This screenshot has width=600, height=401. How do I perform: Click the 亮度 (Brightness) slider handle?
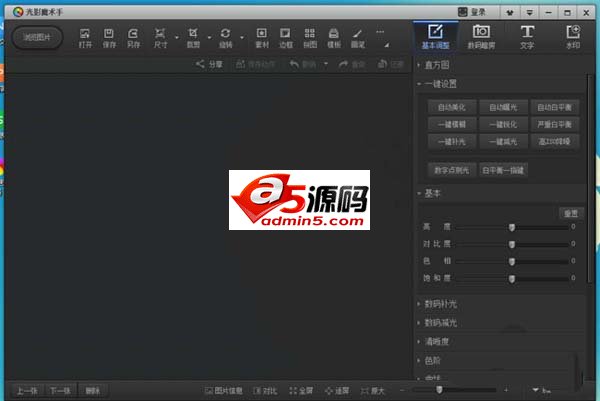click(512, 228)
